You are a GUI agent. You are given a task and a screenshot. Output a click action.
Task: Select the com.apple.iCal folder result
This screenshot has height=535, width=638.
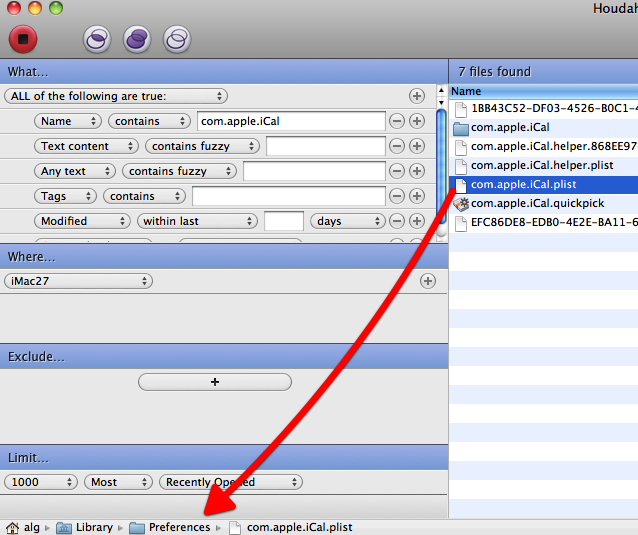click(x=544, y=127)
